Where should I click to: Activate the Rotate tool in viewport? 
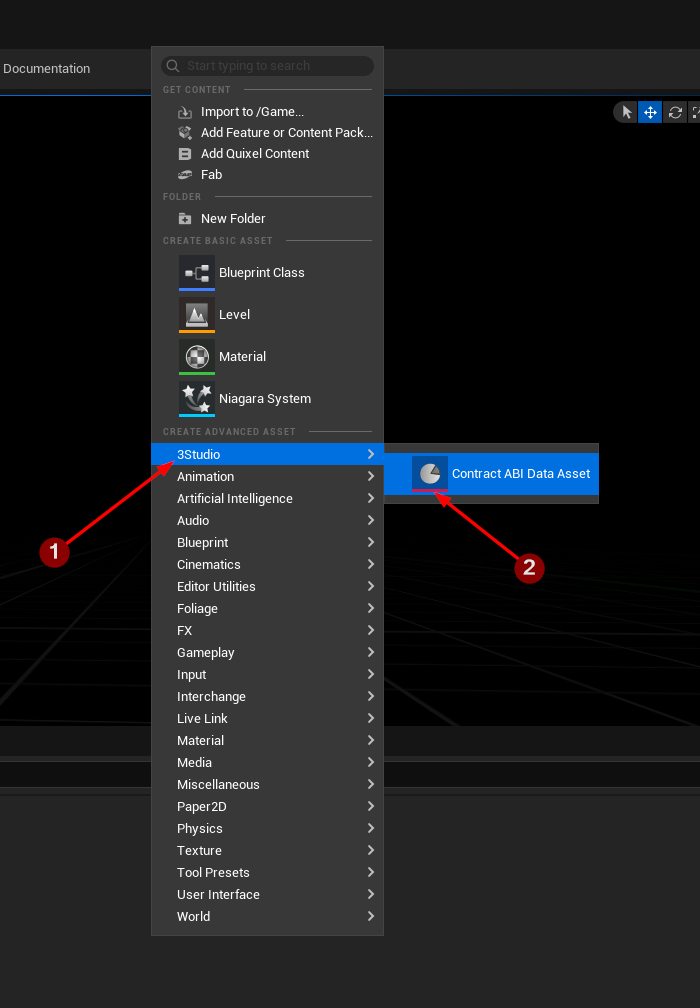675,112
